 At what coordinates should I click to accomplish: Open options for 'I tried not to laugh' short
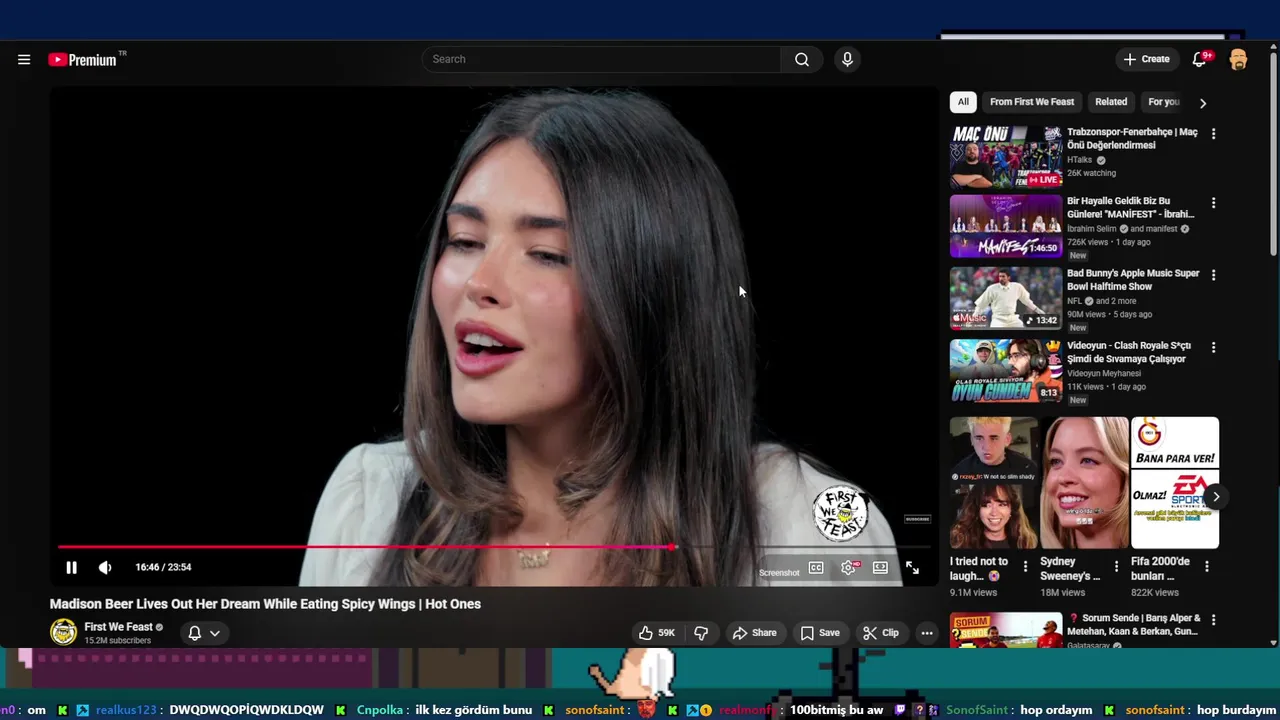click(1025, 566)
